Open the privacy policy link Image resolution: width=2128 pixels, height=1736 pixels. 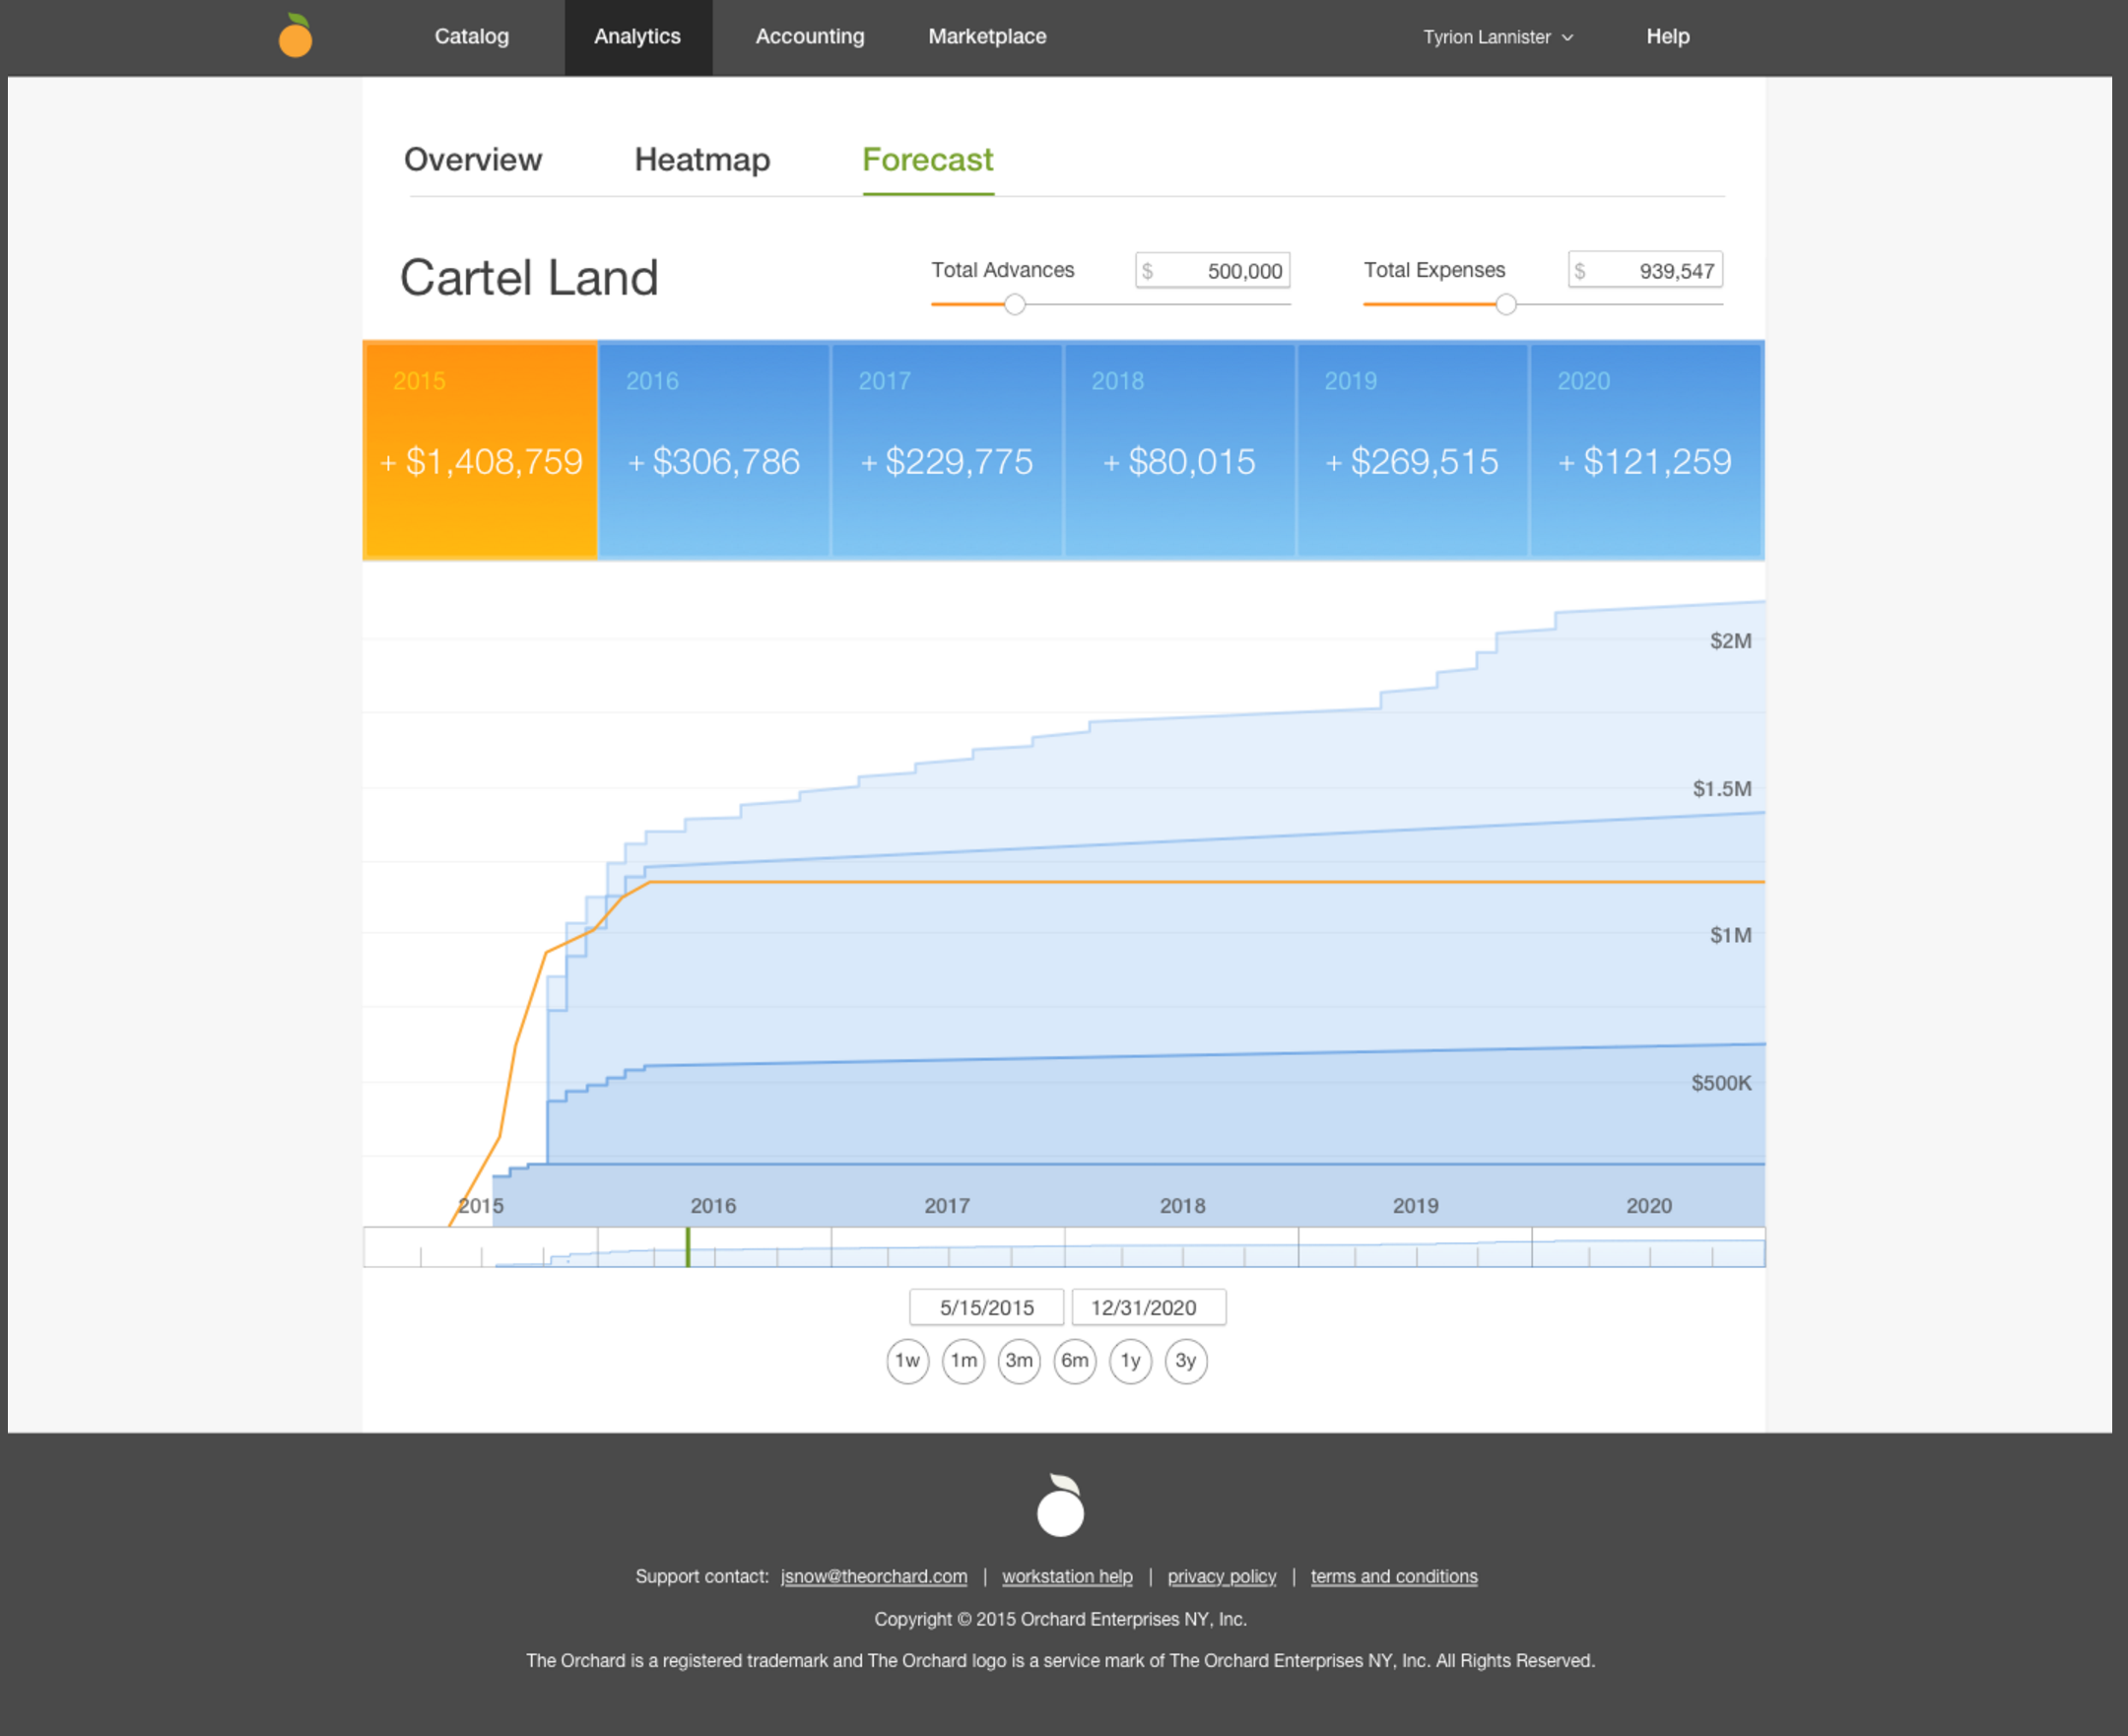[1221, 1576]
